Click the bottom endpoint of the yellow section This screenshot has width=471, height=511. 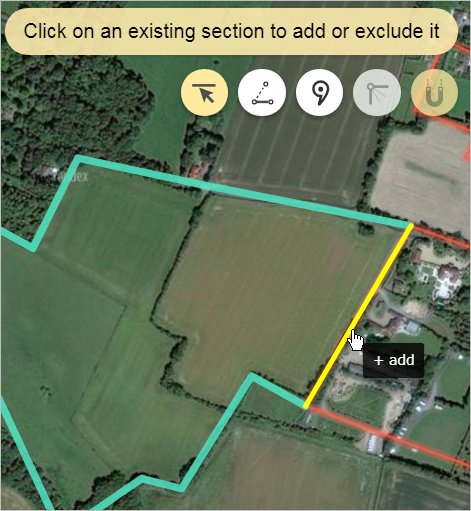305,406
